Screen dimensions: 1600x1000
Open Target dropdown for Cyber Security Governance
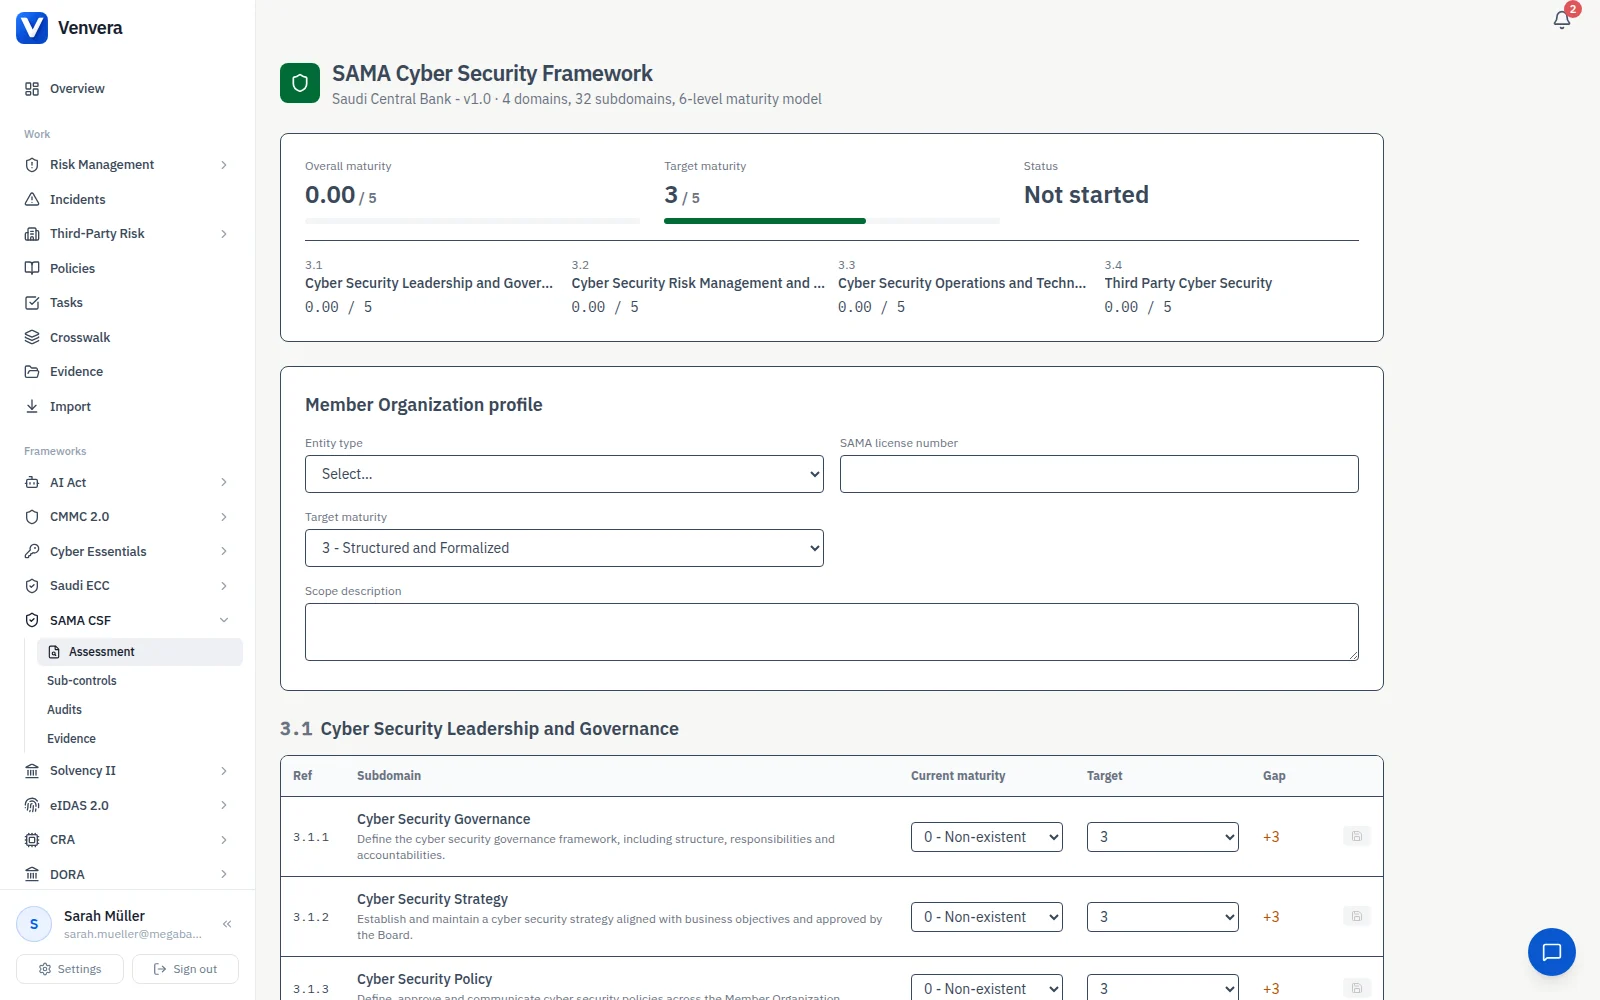pyautogui.click(x=1163, y=837)
